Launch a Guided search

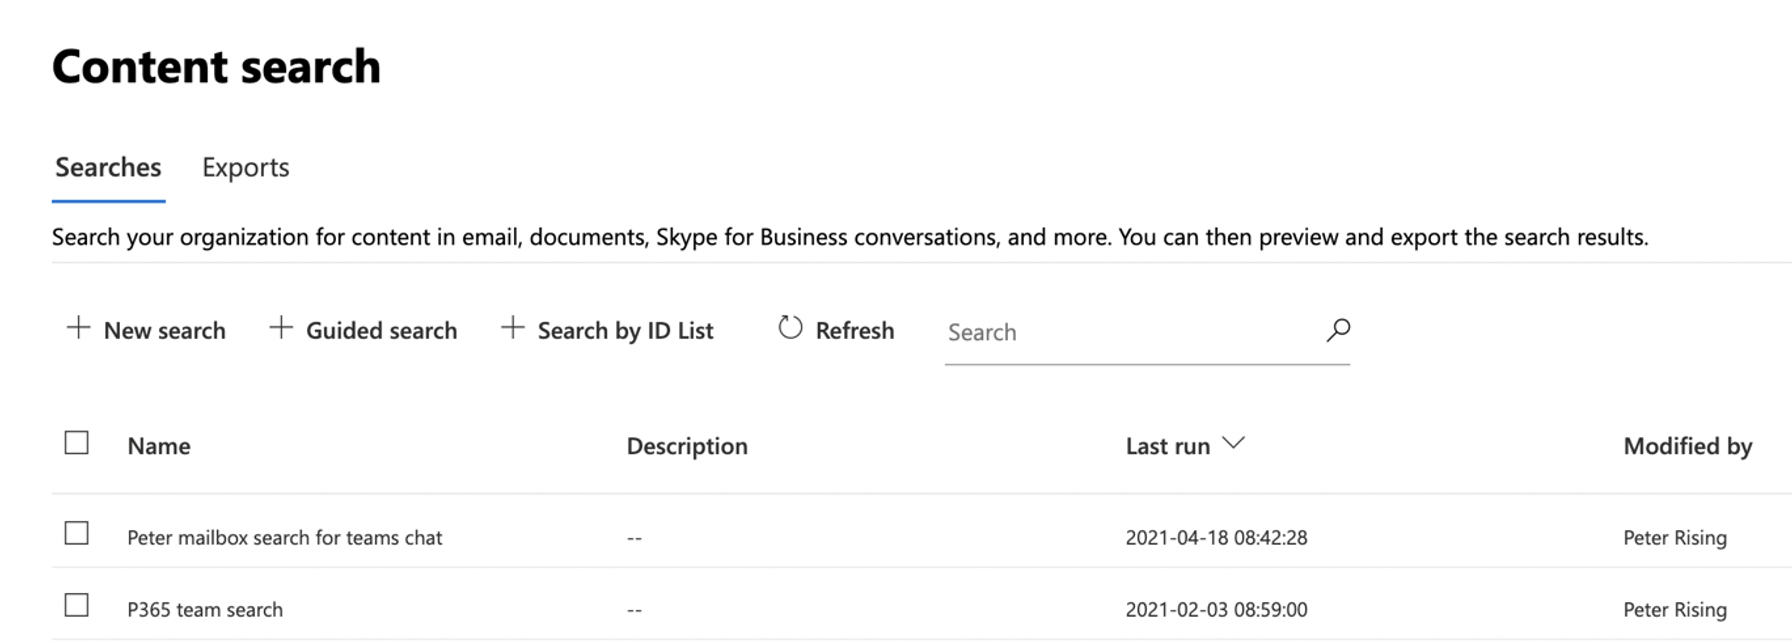tap(381, 331)
